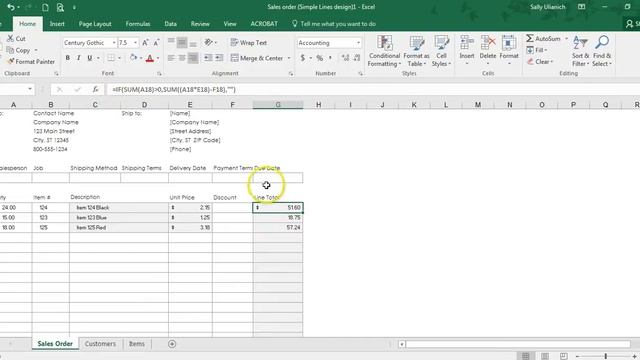Toggle Italic formatting
The image size is (640, 360).
click(x=79, y=58)
